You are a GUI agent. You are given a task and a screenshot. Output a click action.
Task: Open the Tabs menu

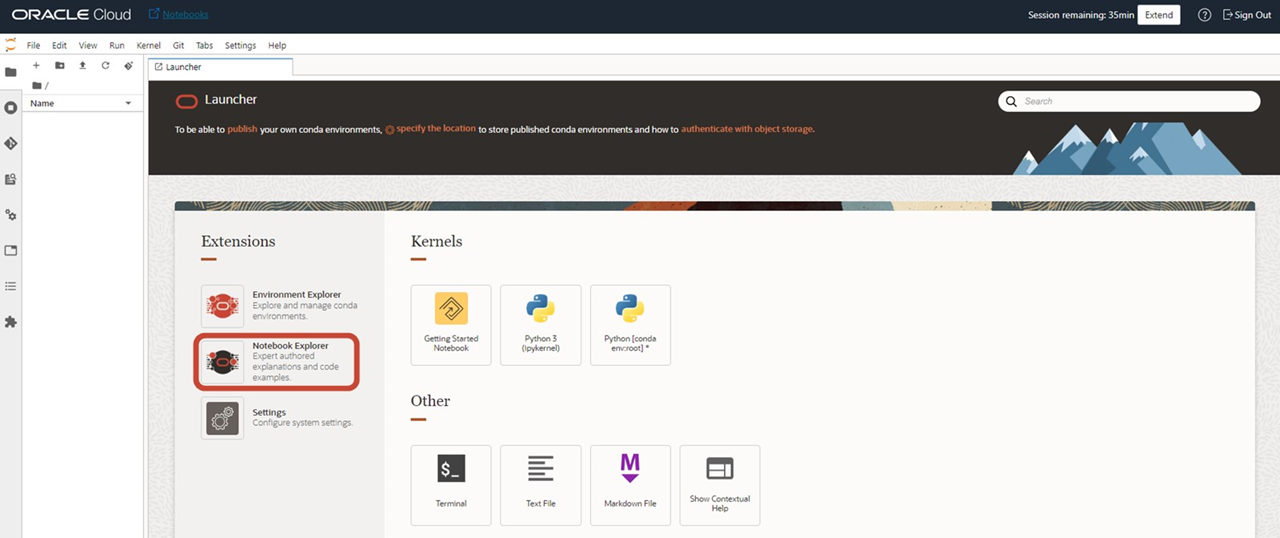point(204,46)
